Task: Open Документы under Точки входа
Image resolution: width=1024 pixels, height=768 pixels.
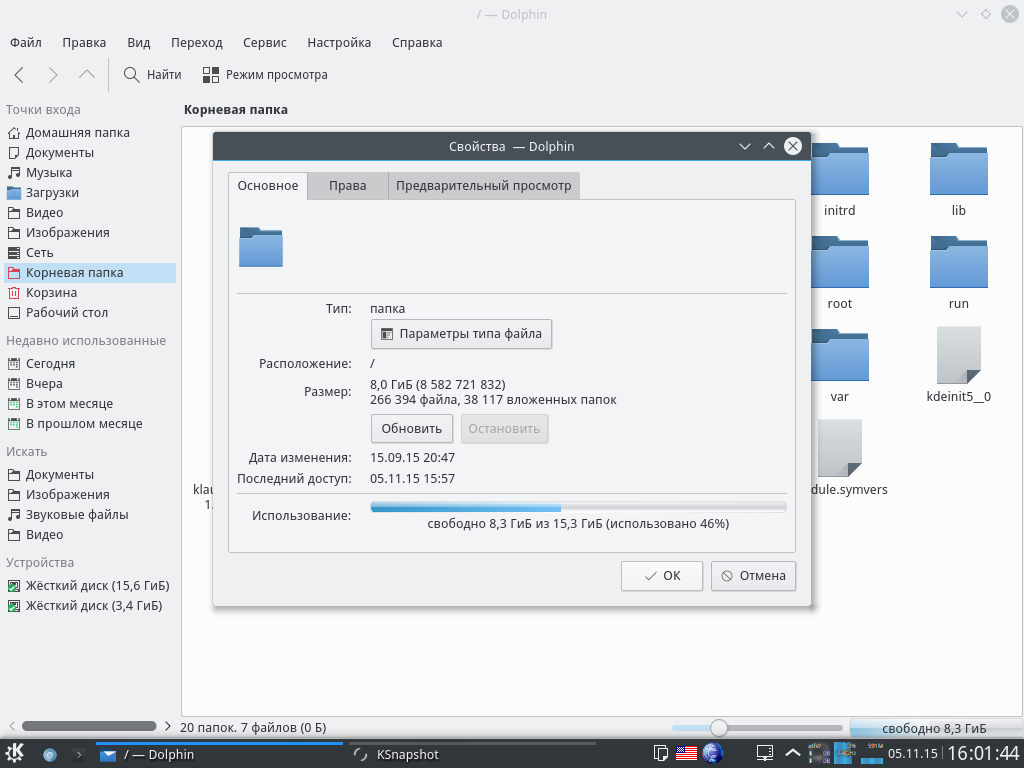Action: [88, 153]
